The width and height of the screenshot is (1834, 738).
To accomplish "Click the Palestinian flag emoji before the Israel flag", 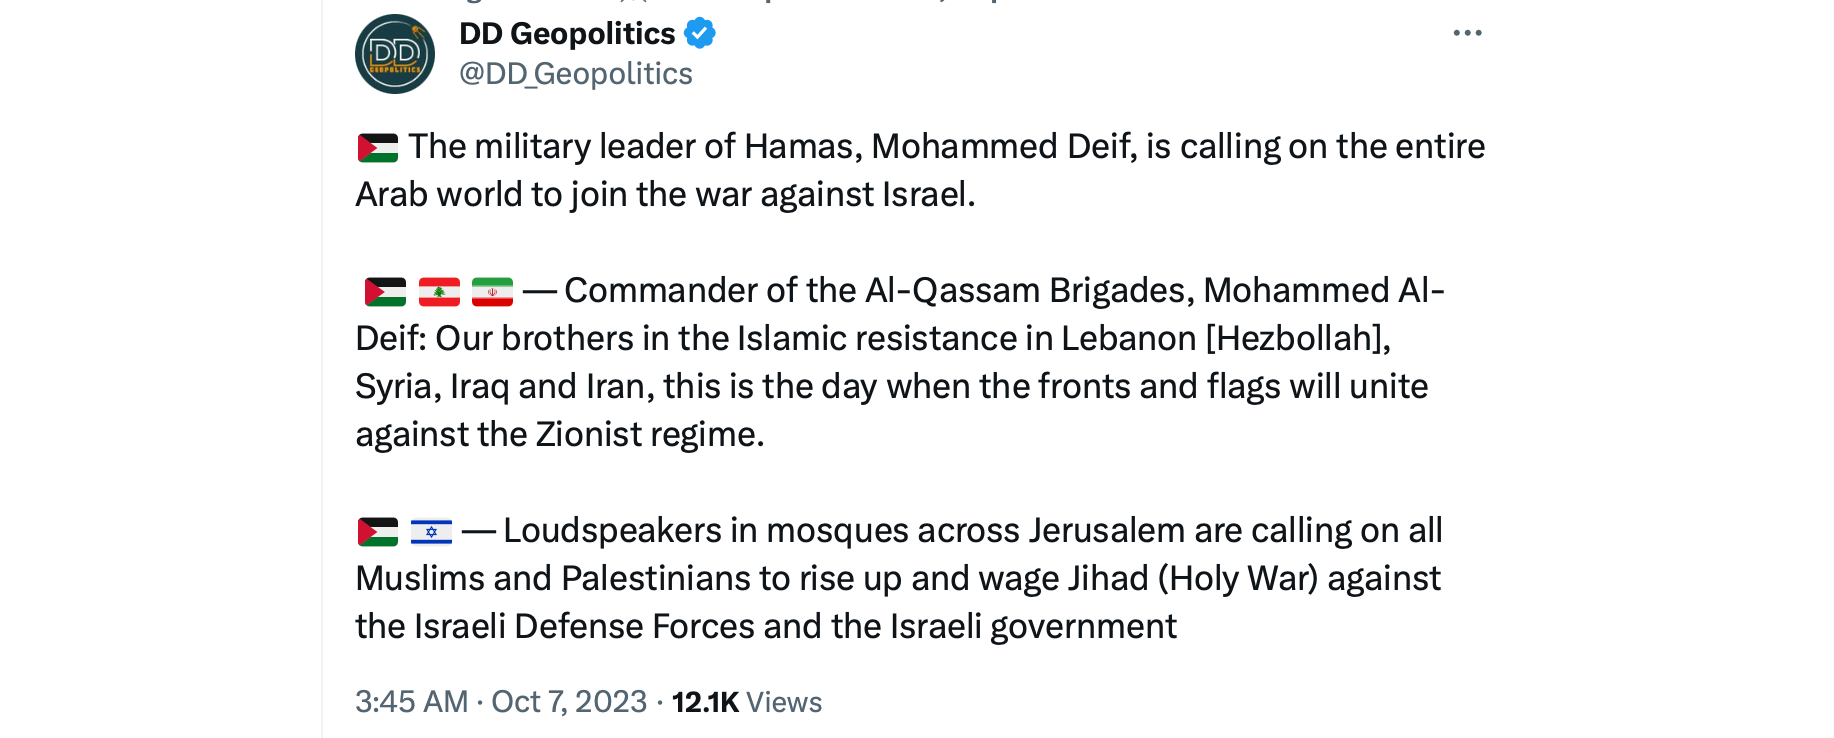I will click(x=378, y=532).
